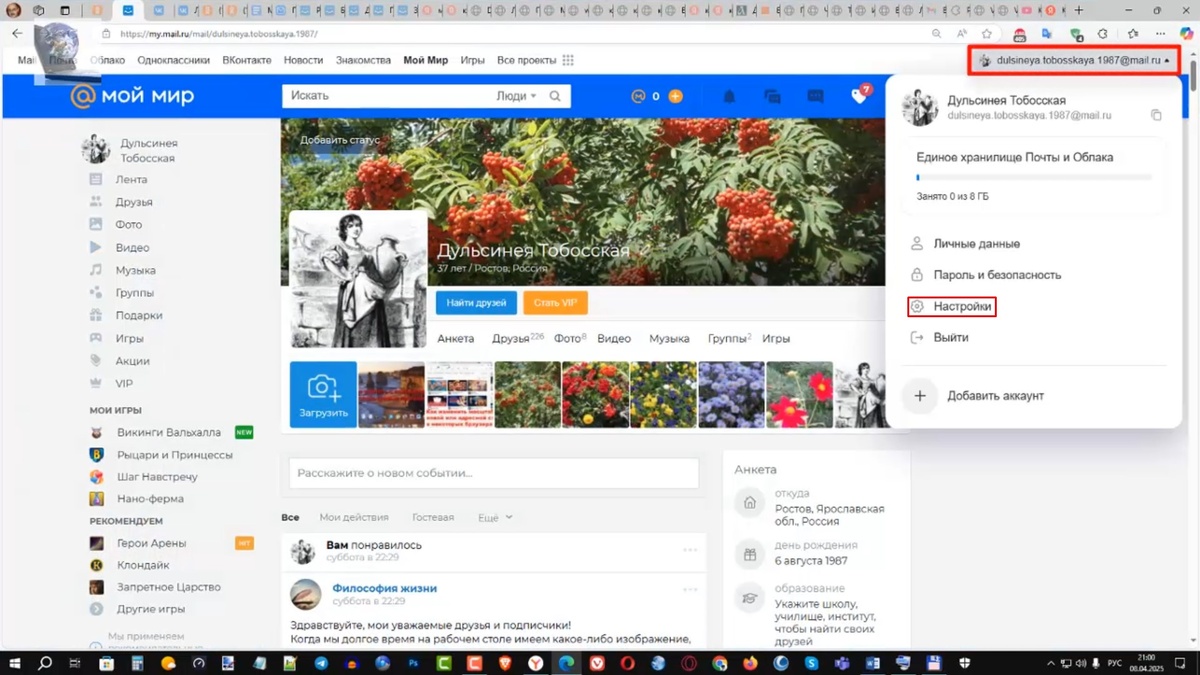This screenshot has height=675, width=1200.
Task: Click Windows Start button
Action: (x=15, y=663)
